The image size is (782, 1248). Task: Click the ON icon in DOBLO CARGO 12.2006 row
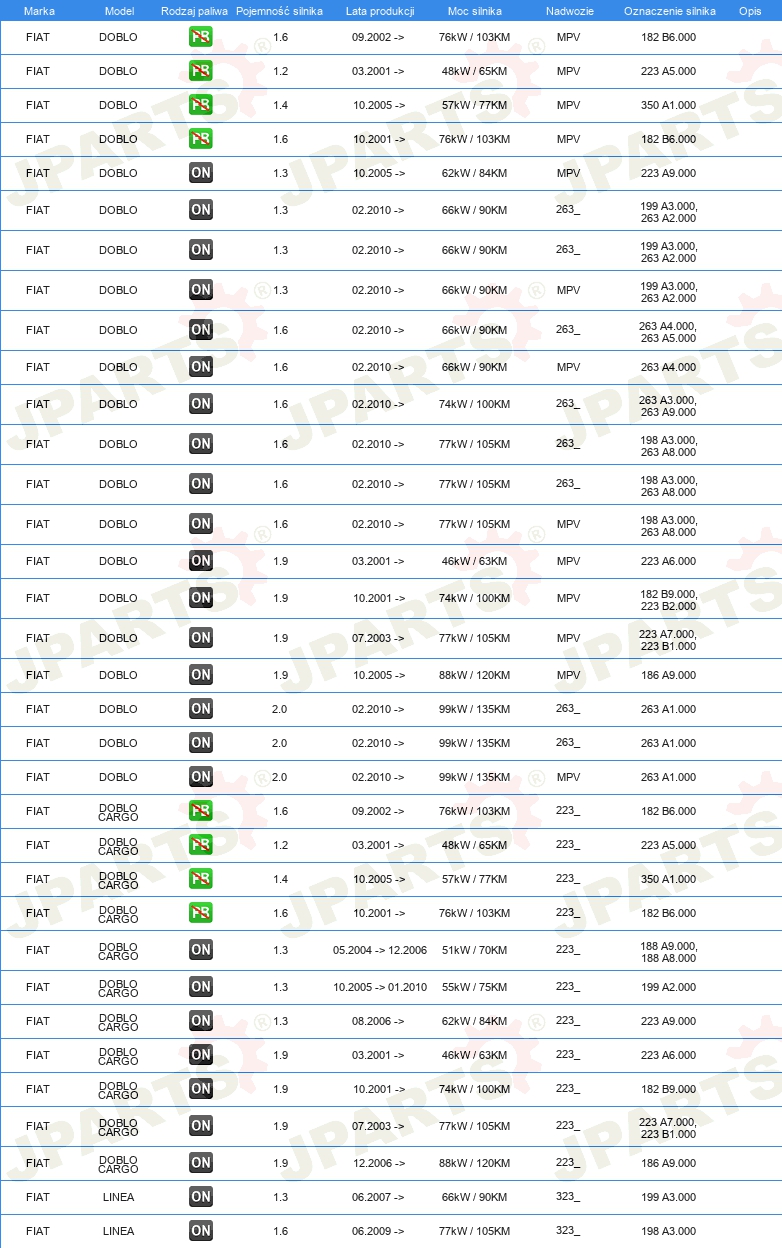point(201,1163)
